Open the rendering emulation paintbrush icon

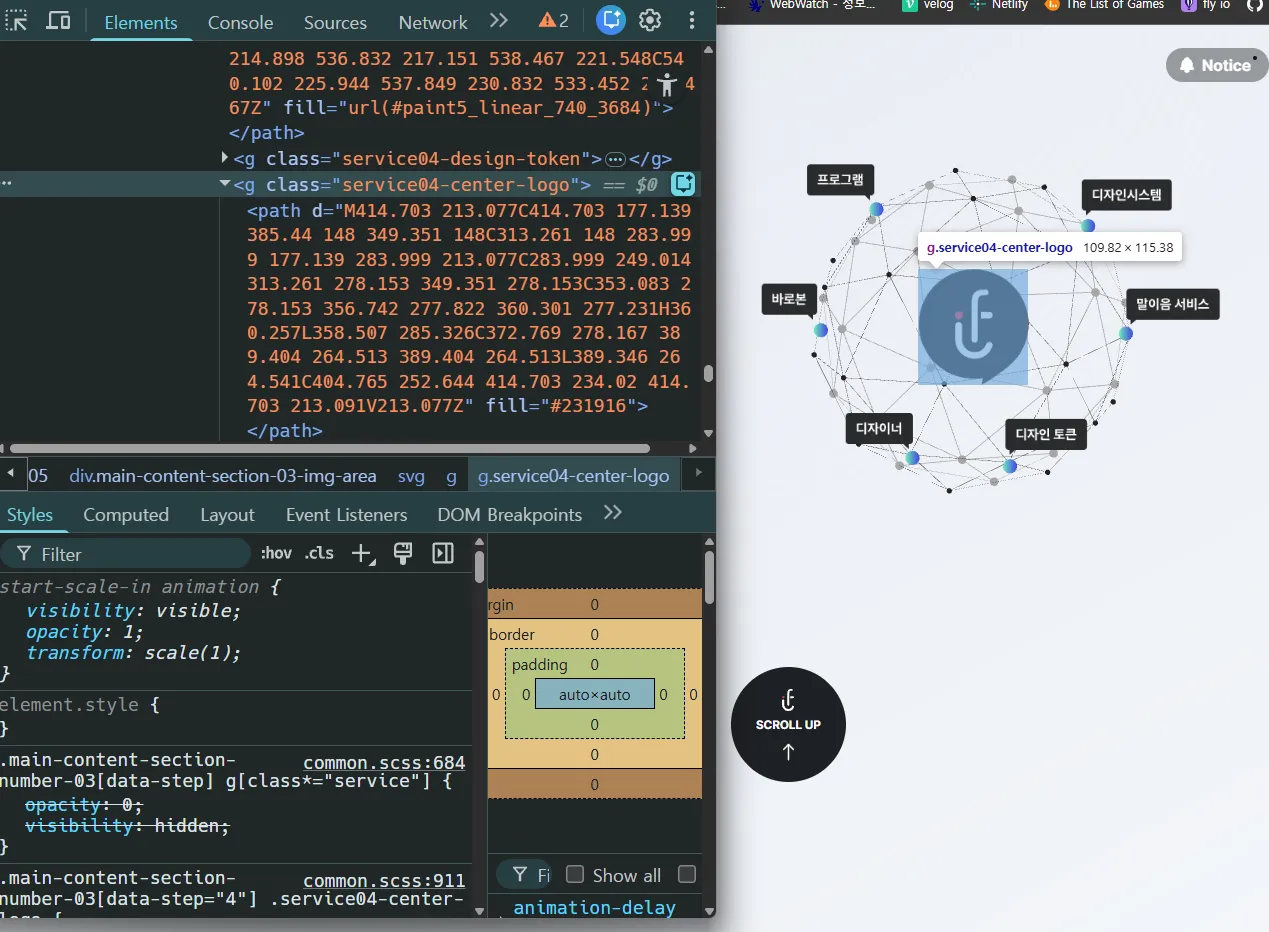click(x=403, y=553)
